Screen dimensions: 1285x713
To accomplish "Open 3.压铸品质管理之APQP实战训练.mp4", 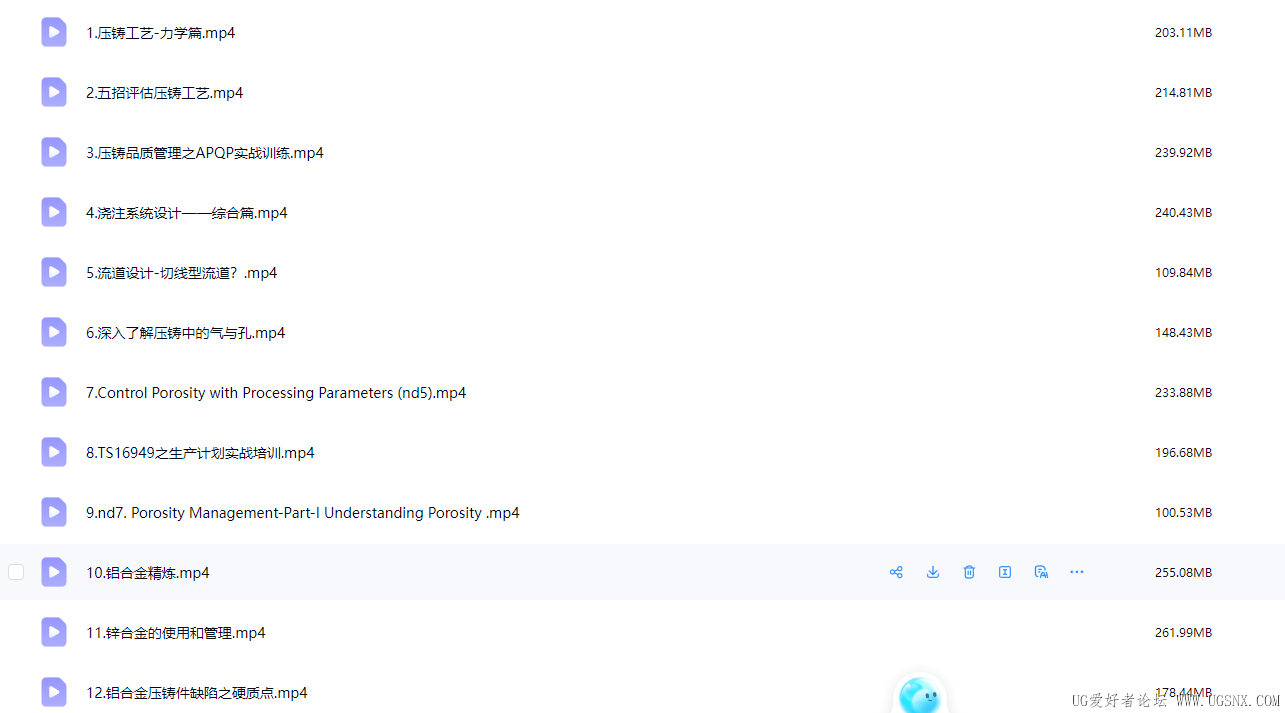I will pyautogui.click(x=204, y=153).
